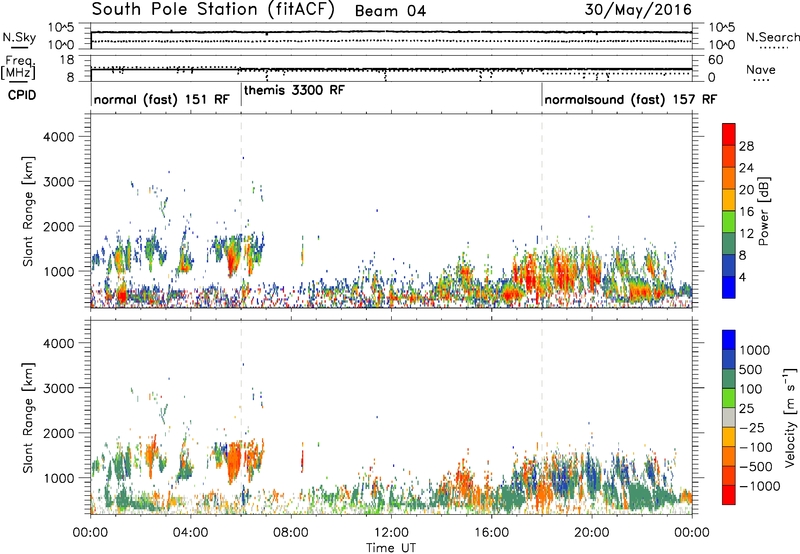
Task: Click the '1000' range tick on velocity panel axis
Action: click(x=59, y=478)
